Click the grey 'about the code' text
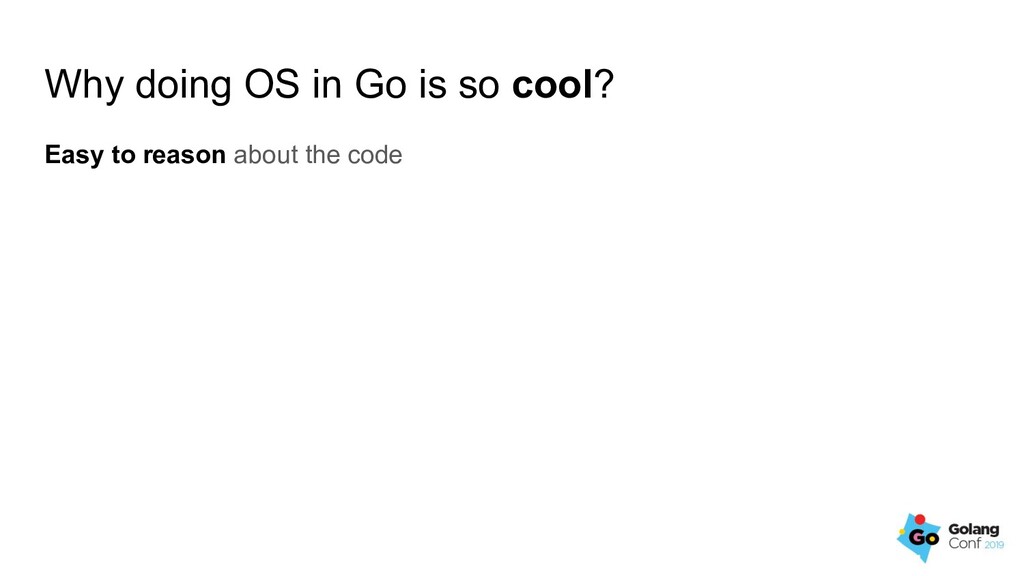This screenshot has height=576, width=1024. tap(318, 155)
